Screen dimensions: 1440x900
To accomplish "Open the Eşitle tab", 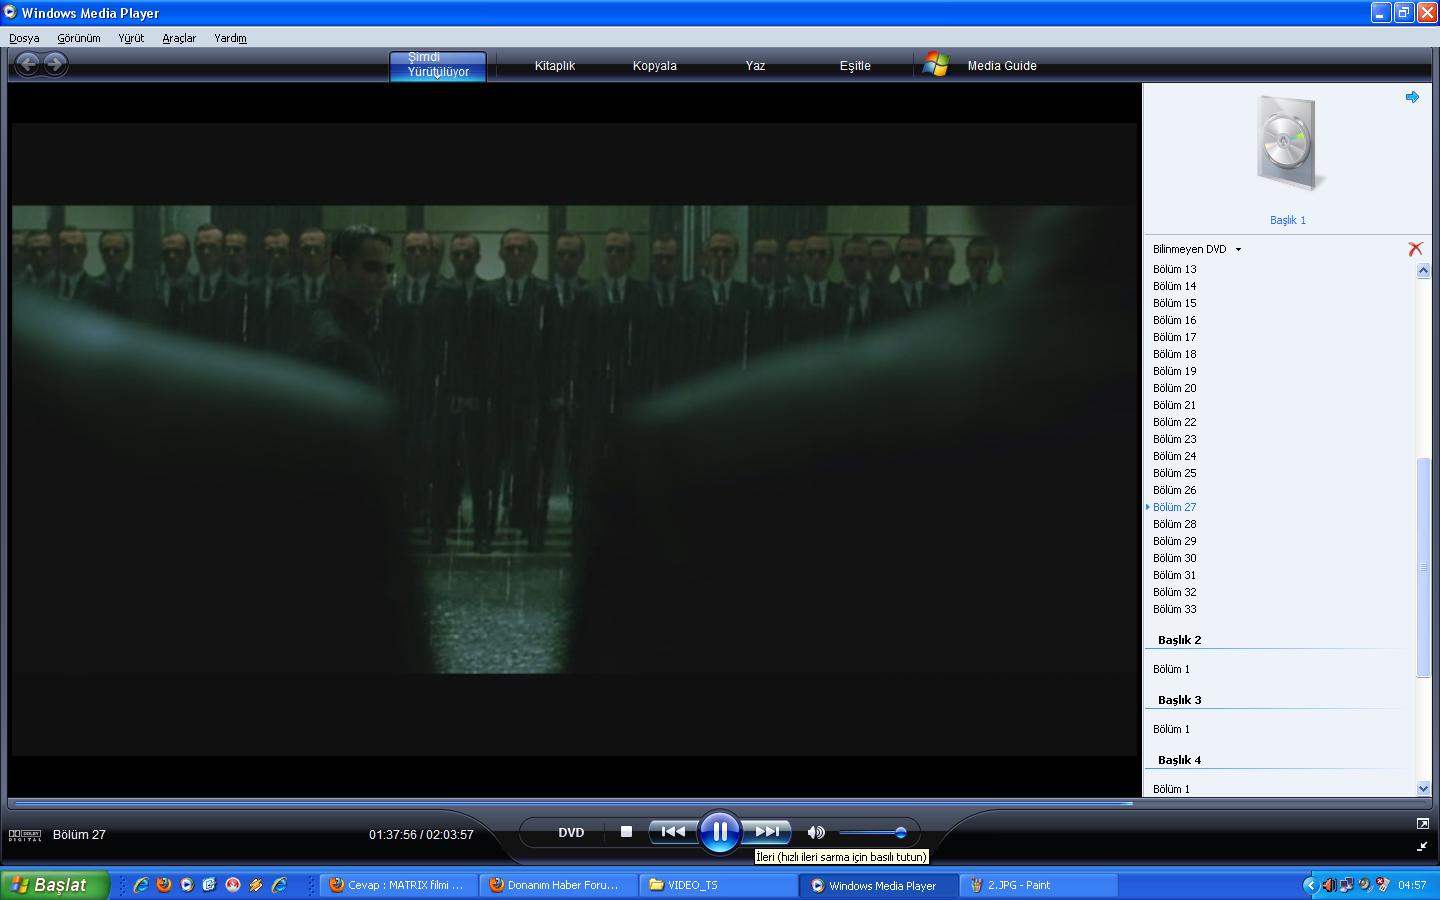I will click(x=855, y=66).
